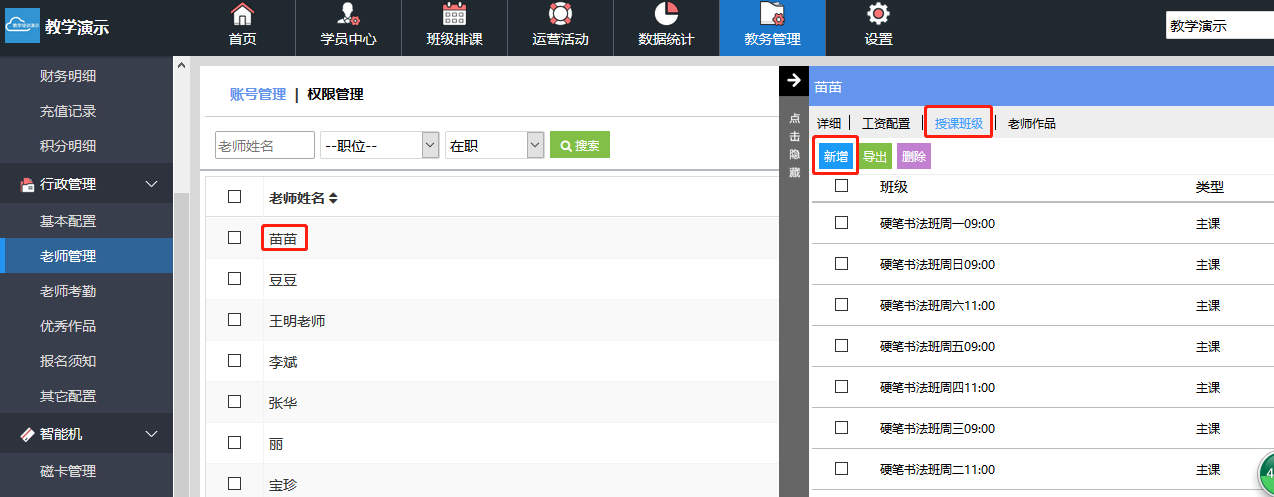The height and width of the screenshot is (497, 1274).
Task: Click the green 搜索 search button
Action: (580, 145)
